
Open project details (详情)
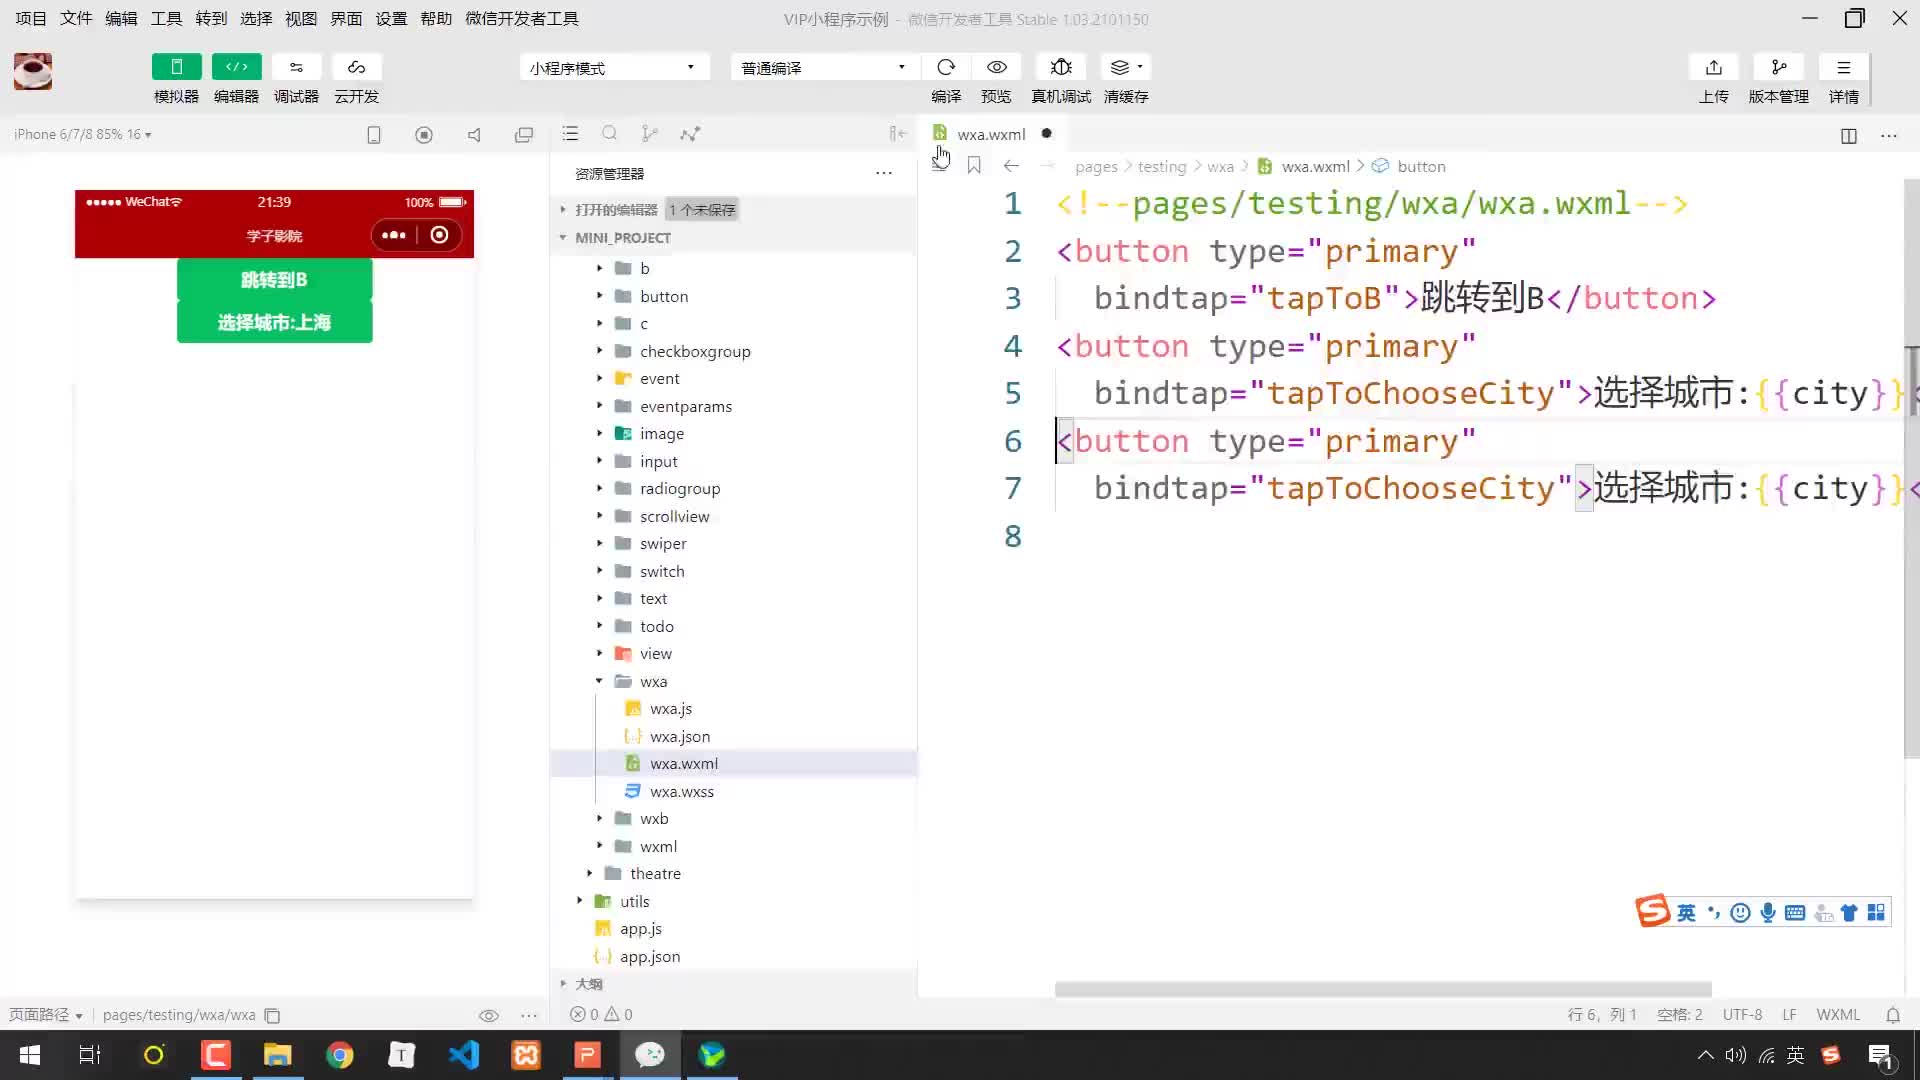pyautogui.click(x=1844, y=67)
